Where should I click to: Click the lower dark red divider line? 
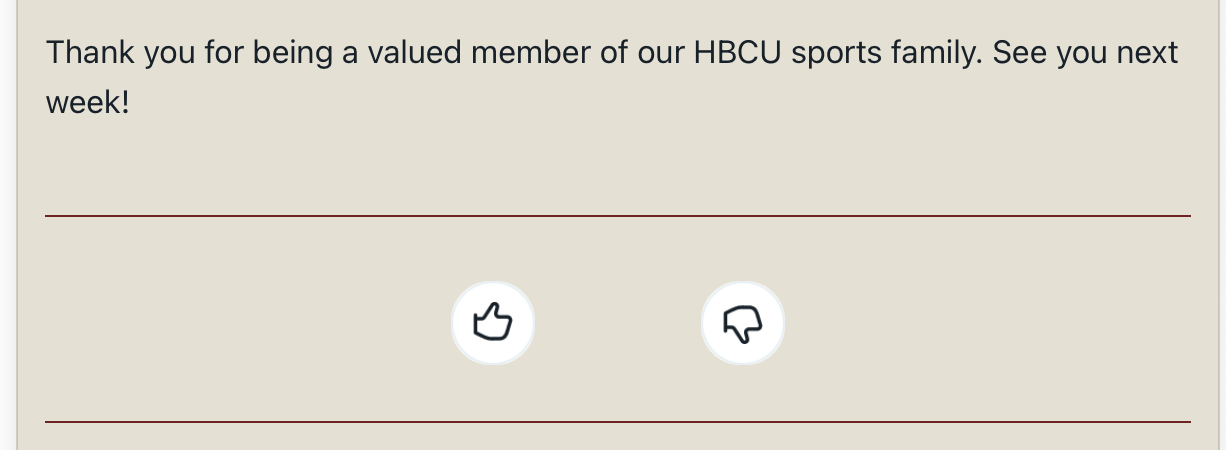[617, 422]
